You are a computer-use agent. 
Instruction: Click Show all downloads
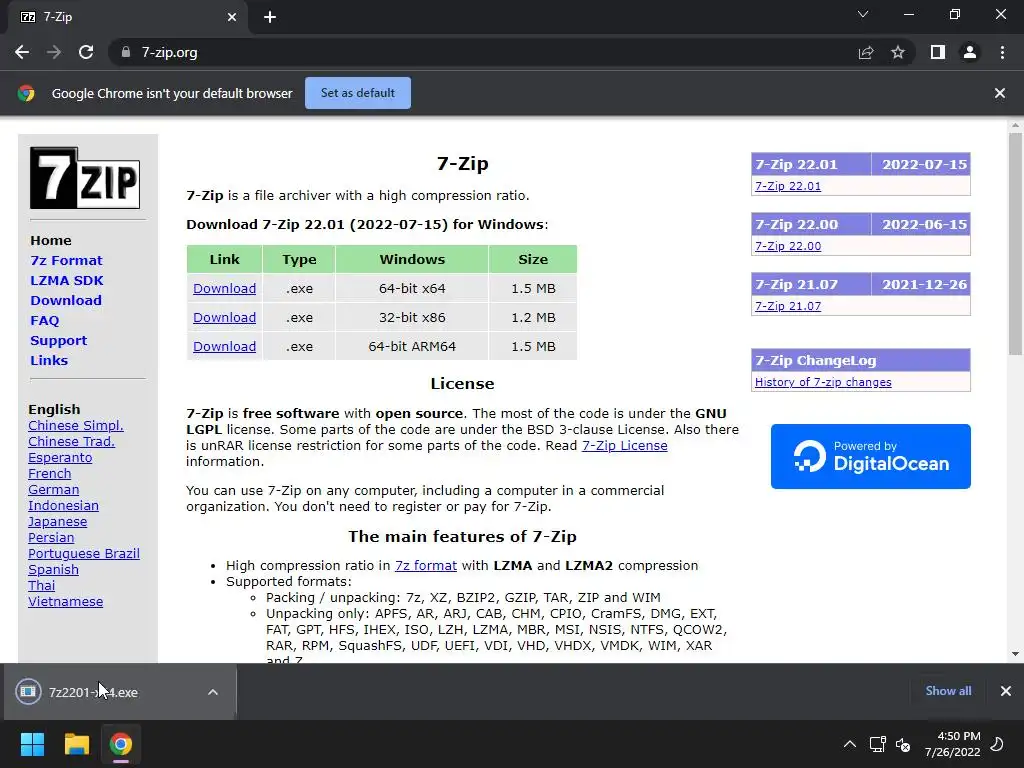[x=948, y=691]
